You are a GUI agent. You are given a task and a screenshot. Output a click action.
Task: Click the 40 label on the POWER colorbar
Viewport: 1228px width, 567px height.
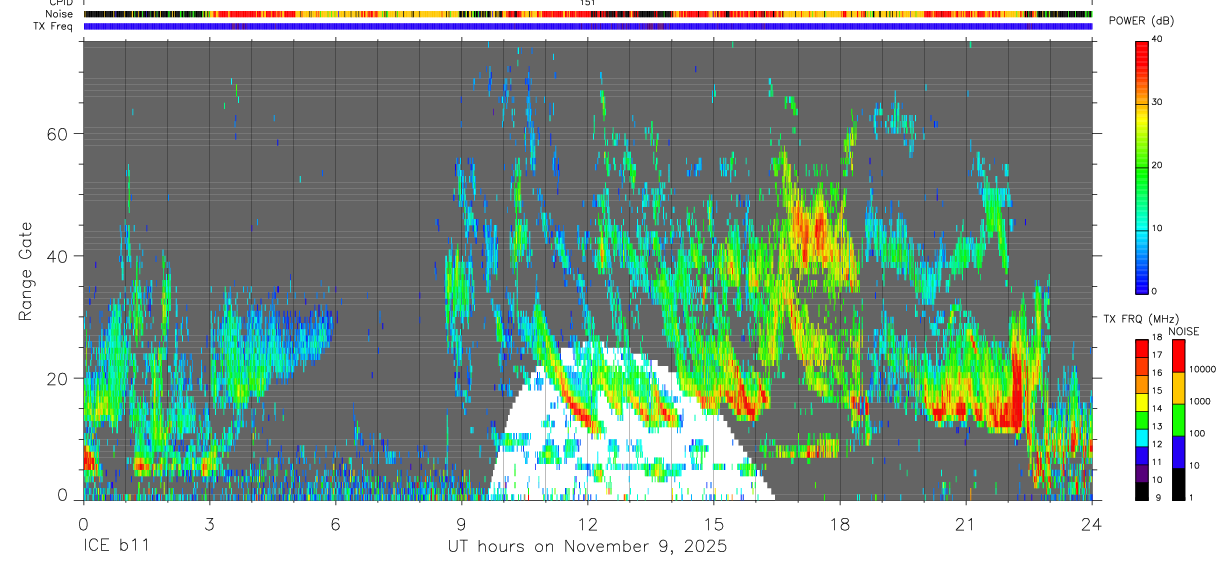(x=1157, y=39)
